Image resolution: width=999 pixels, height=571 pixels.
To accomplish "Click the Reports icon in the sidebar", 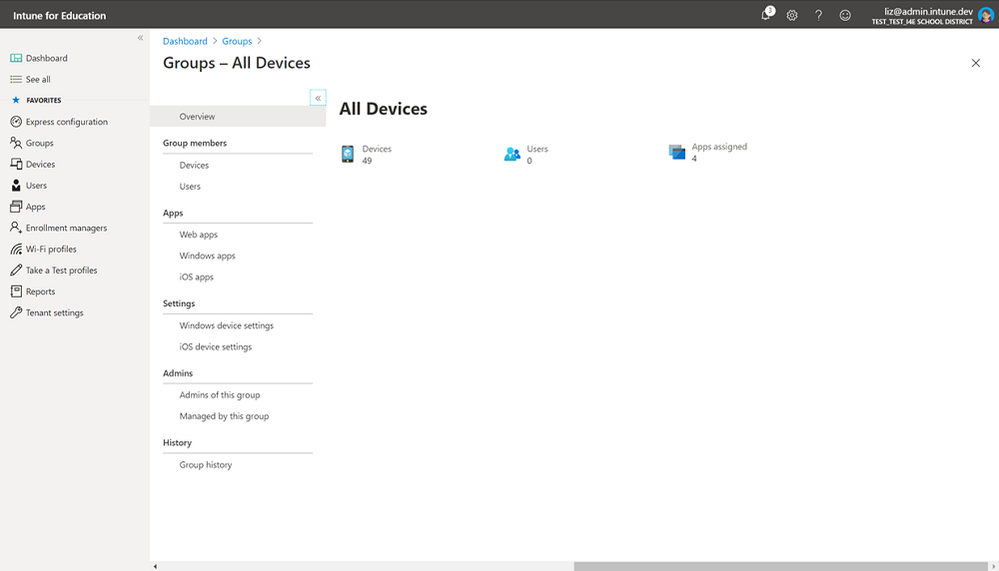I will click(x=16, y=291).
